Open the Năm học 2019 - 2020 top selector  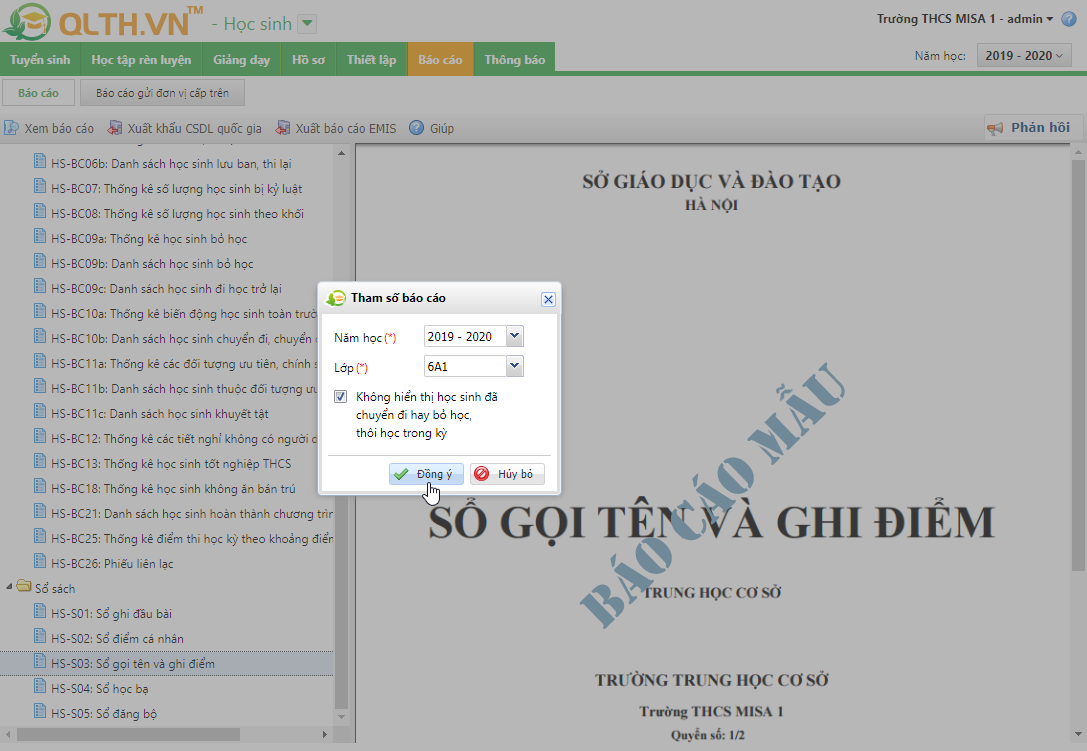coord(1023,55)
